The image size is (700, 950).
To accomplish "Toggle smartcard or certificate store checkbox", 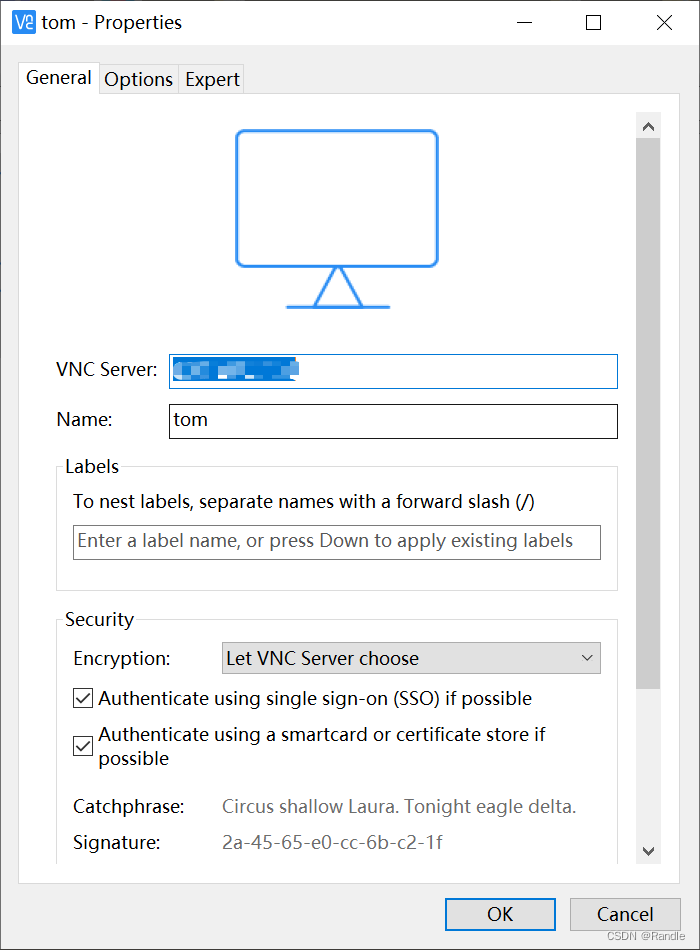I will (x=83, y=746).
